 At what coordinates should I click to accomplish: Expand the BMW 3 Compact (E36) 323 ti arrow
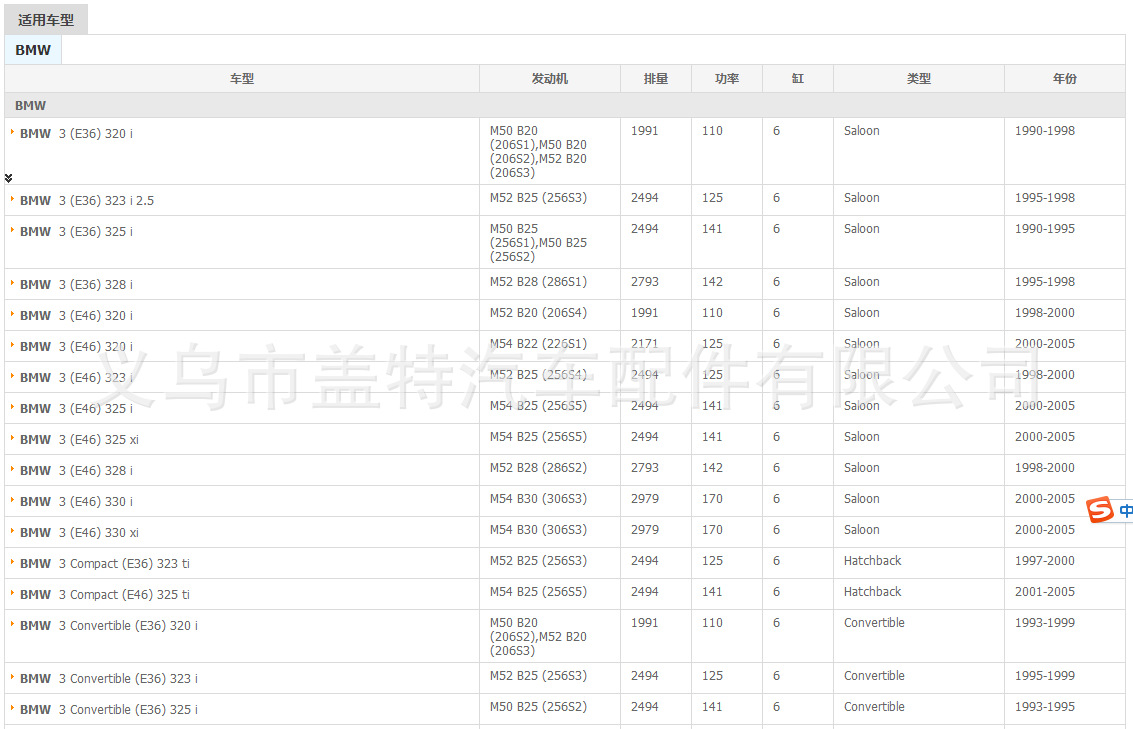[x=12, y=562]
